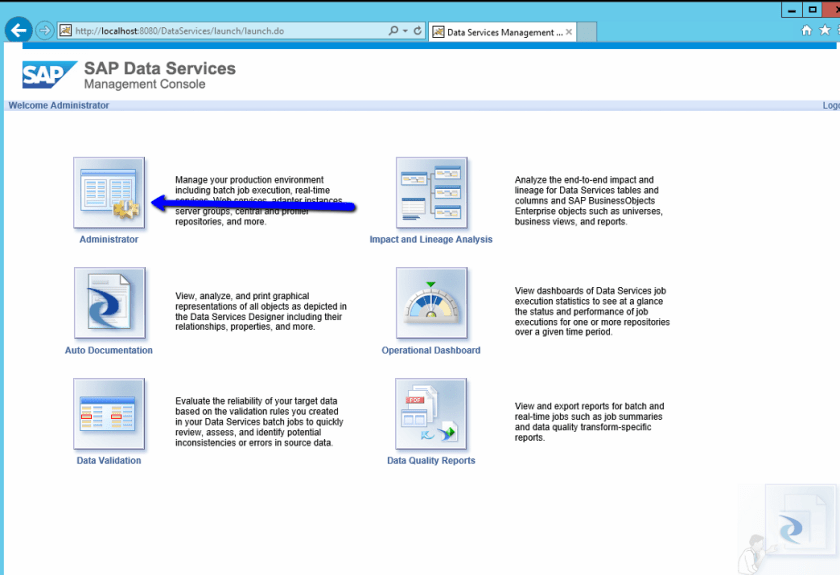Click the Impact and Lineage Analysis link

431,240
